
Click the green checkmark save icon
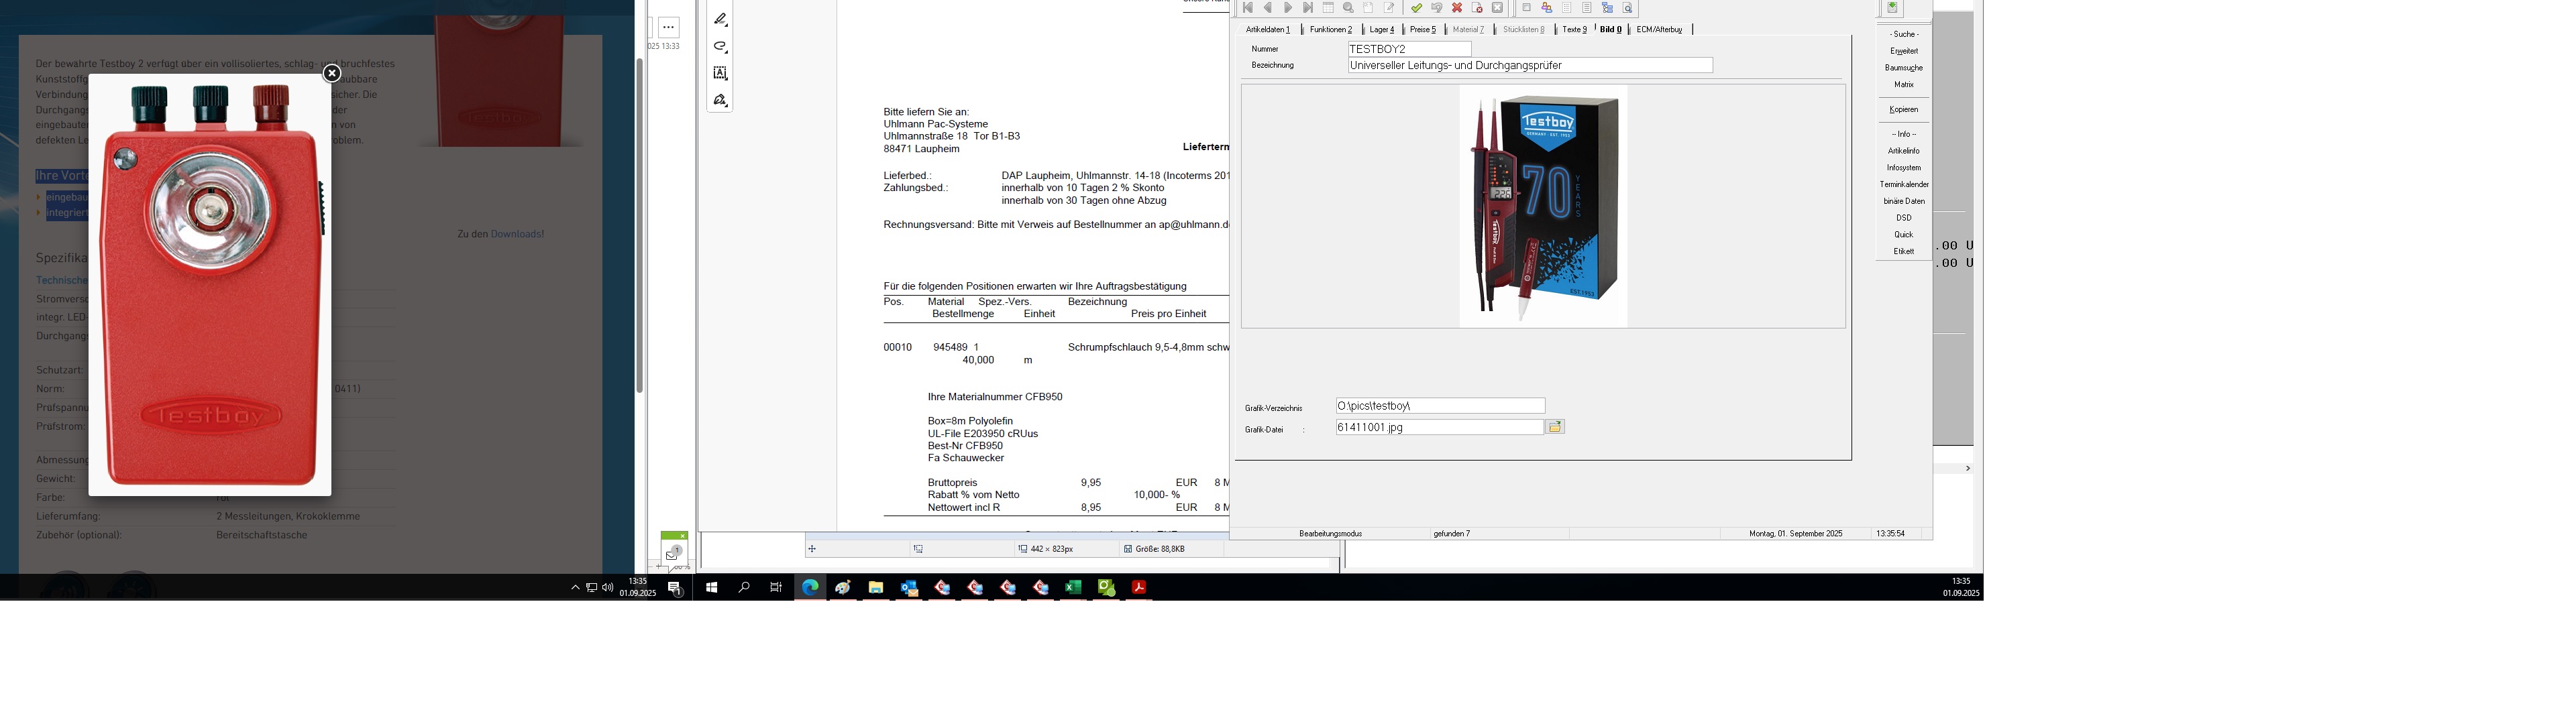(x=1417, y=8)
